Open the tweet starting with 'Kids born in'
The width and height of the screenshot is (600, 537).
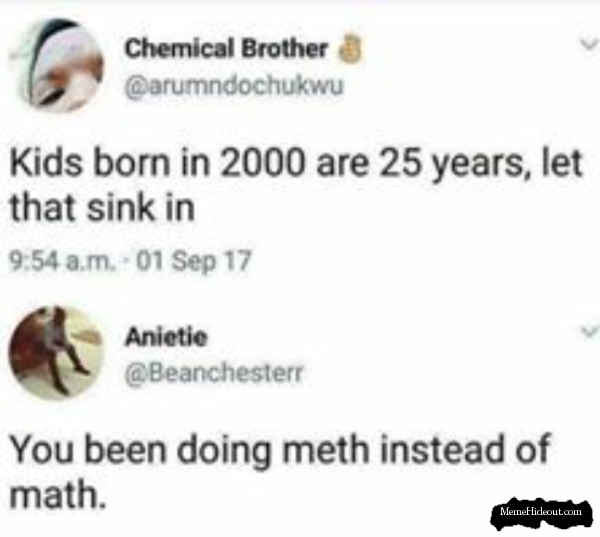click(x=295, y=185)
